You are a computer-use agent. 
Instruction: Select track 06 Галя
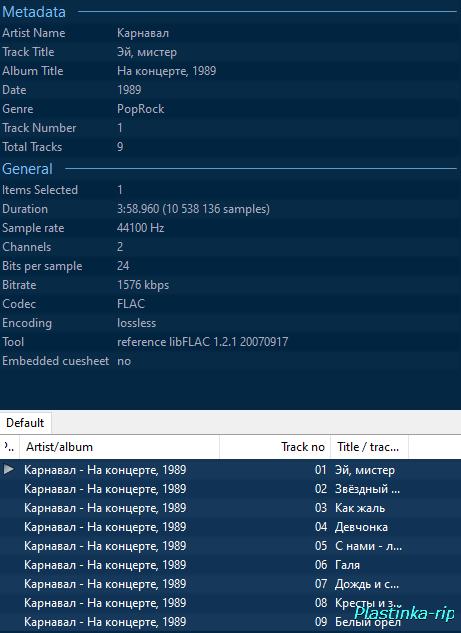coord(230,565)
